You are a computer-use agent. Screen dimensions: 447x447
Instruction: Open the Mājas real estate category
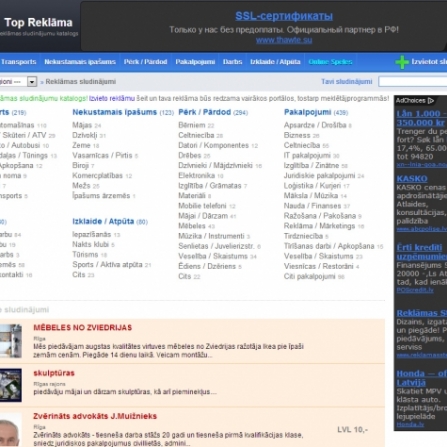82,125
